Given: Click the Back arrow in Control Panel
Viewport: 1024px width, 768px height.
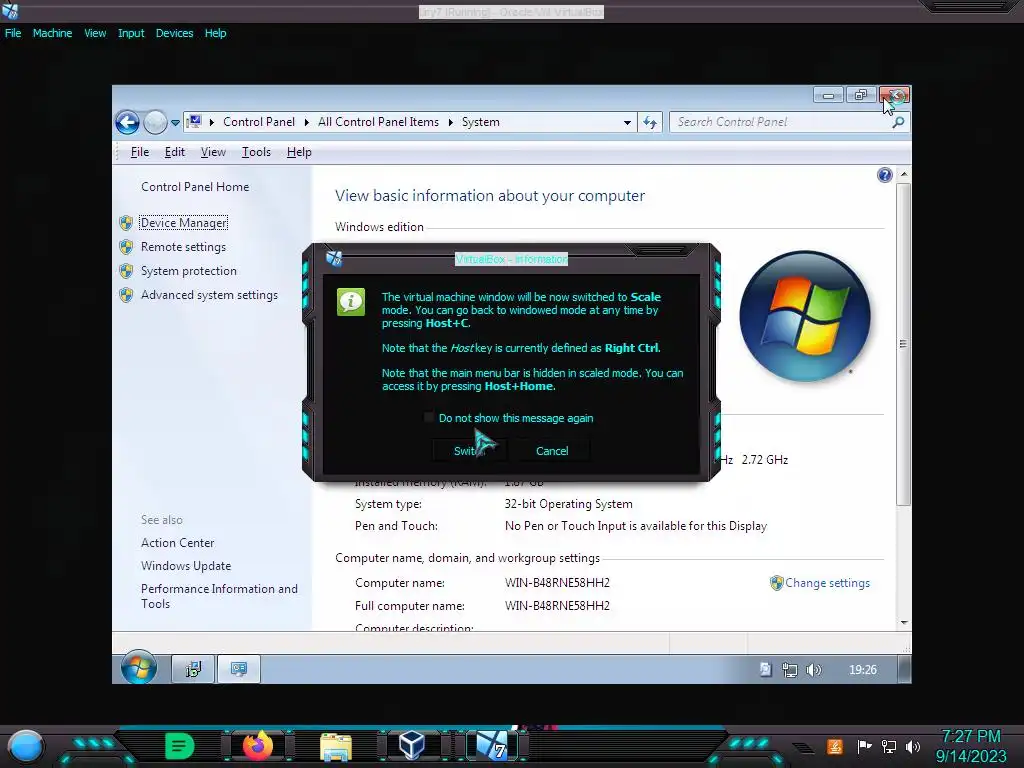Looking at the screenshot, I should 127,122.
